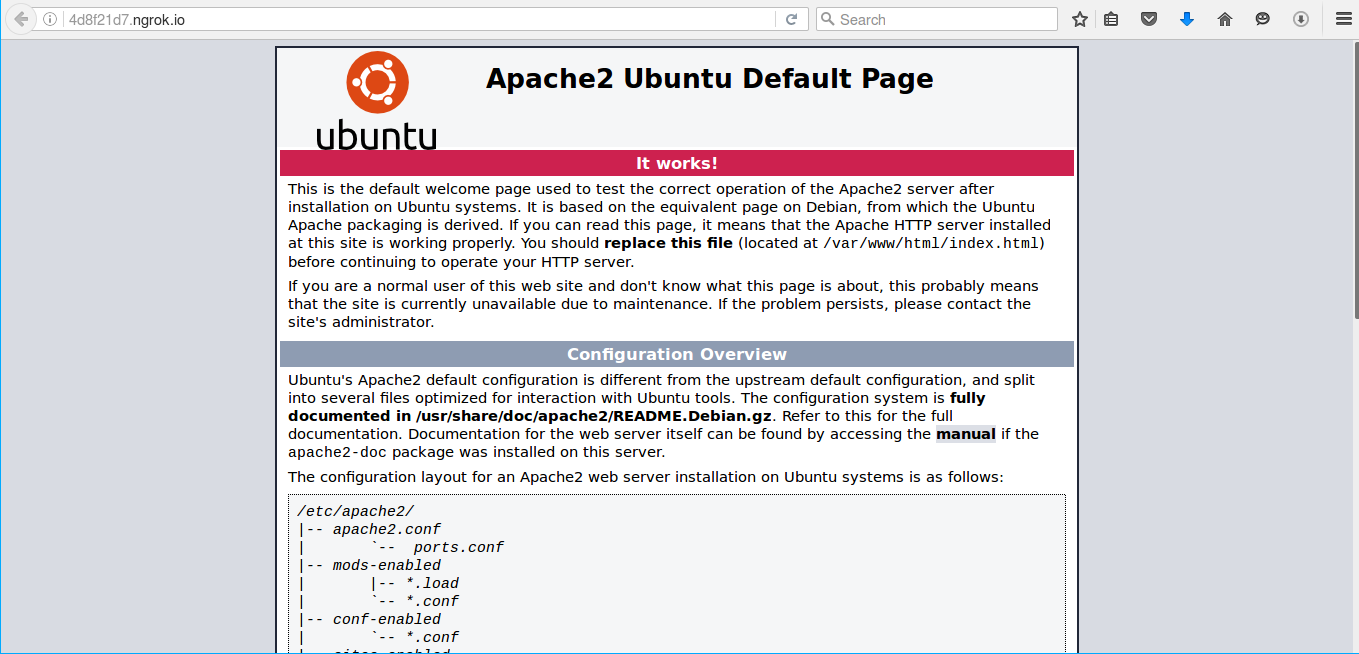Open the hamburger menu

tap(1343, 19)
